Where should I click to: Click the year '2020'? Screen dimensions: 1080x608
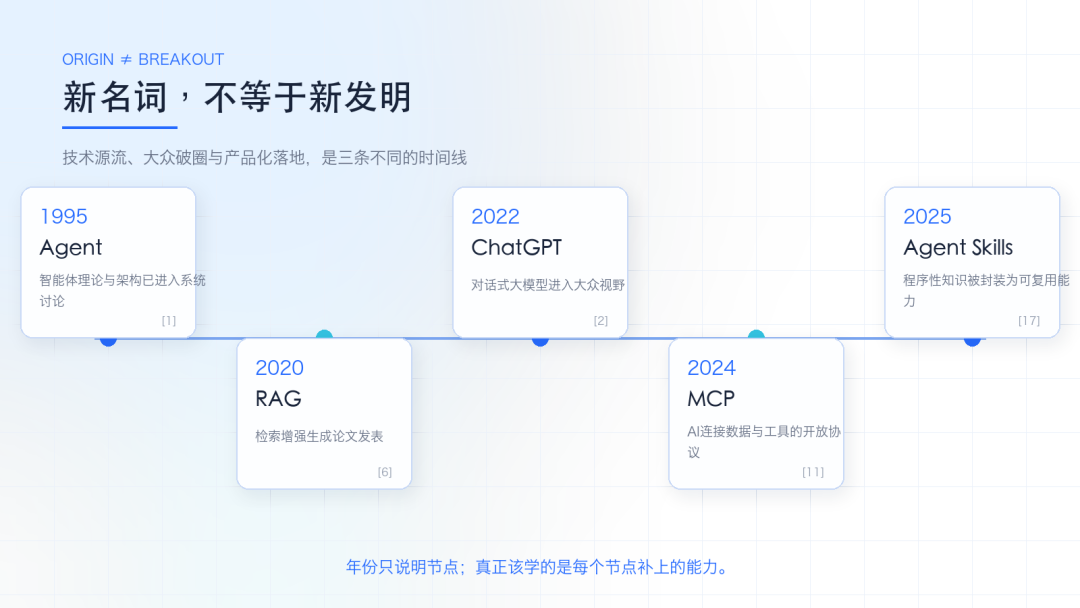[280, 368]
